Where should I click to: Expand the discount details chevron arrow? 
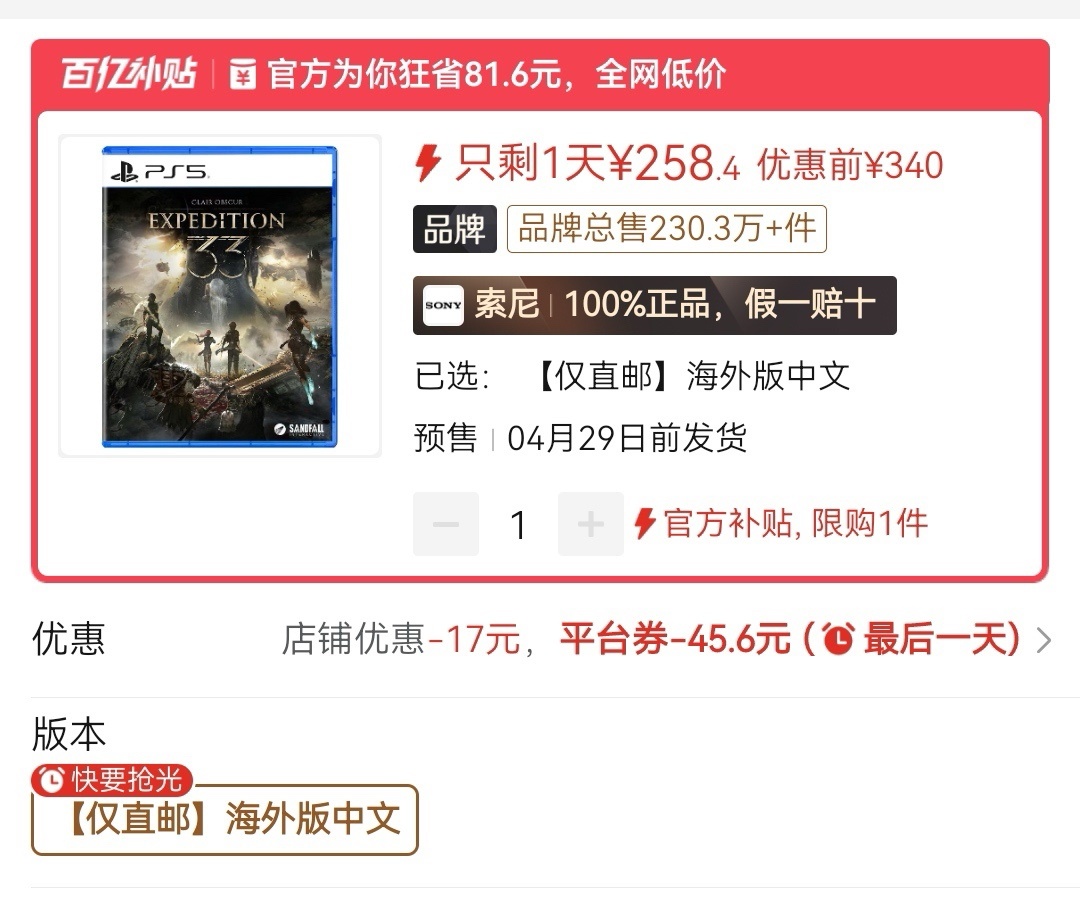coord(1044,640)
